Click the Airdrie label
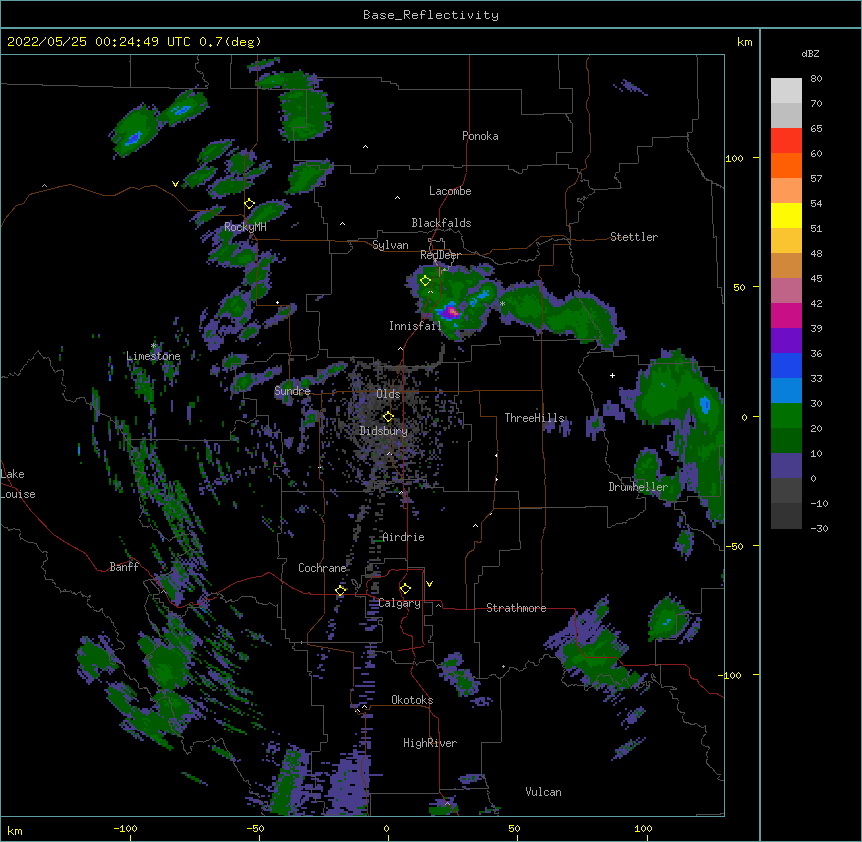The image size is (862, 842). click(x=404, y=537)
